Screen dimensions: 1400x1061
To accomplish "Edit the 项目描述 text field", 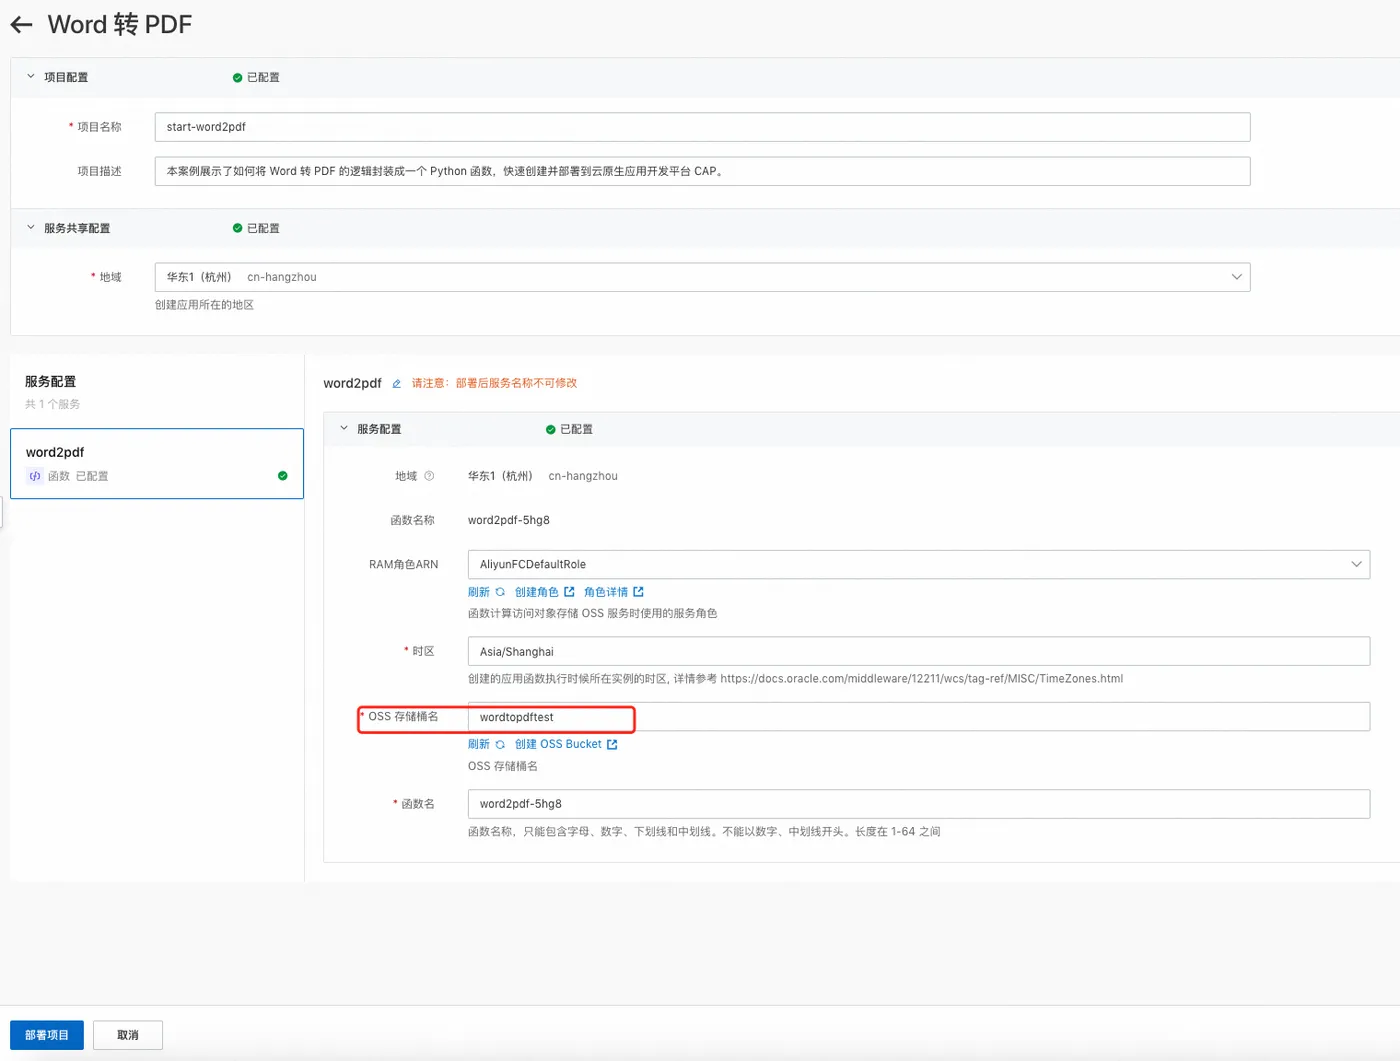I will click(x=702, y=171).
